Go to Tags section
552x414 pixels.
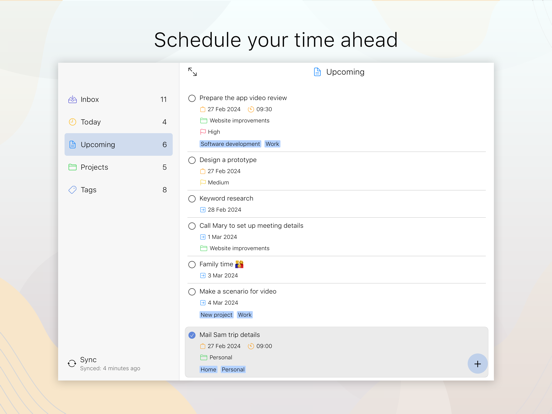tap(119, 190)
